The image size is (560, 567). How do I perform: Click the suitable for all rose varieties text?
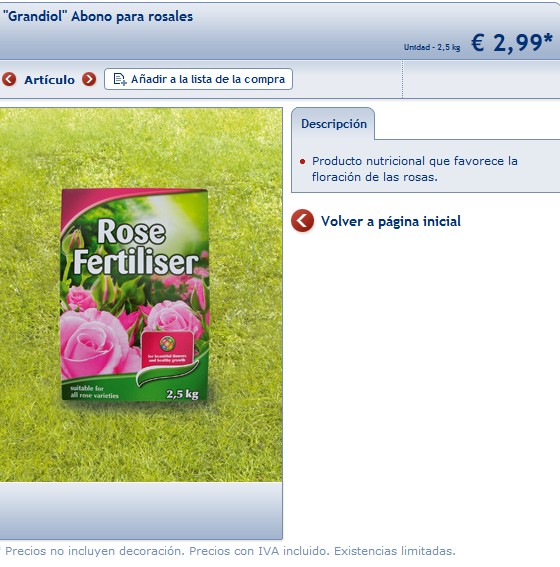coord(94,392)
